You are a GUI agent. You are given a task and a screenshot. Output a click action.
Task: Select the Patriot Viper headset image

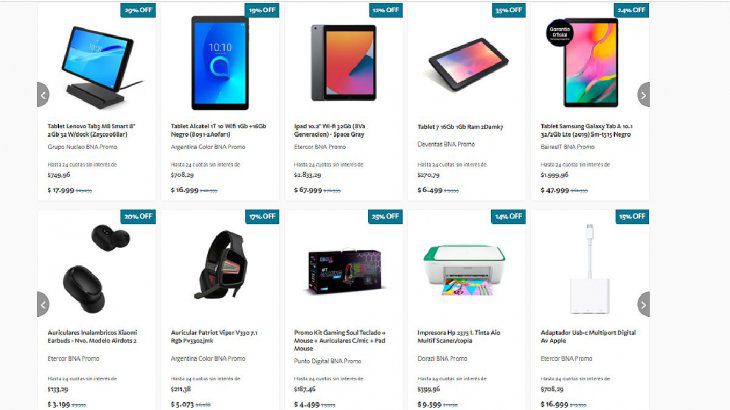point(221,265)
